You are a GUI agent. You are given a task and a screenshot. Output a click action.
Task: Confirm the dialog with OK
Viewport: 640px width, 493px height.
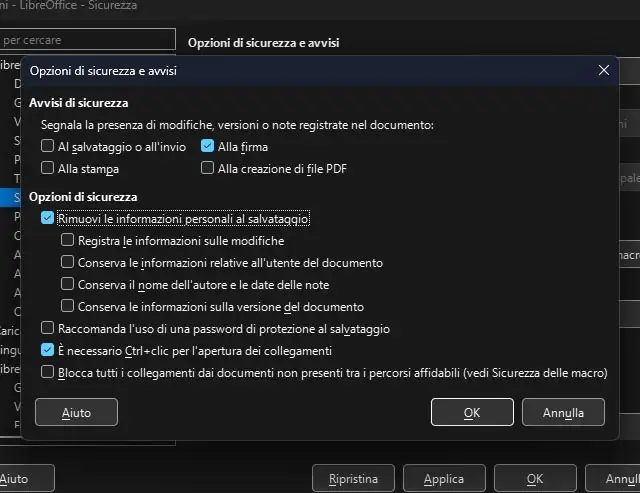472,411
